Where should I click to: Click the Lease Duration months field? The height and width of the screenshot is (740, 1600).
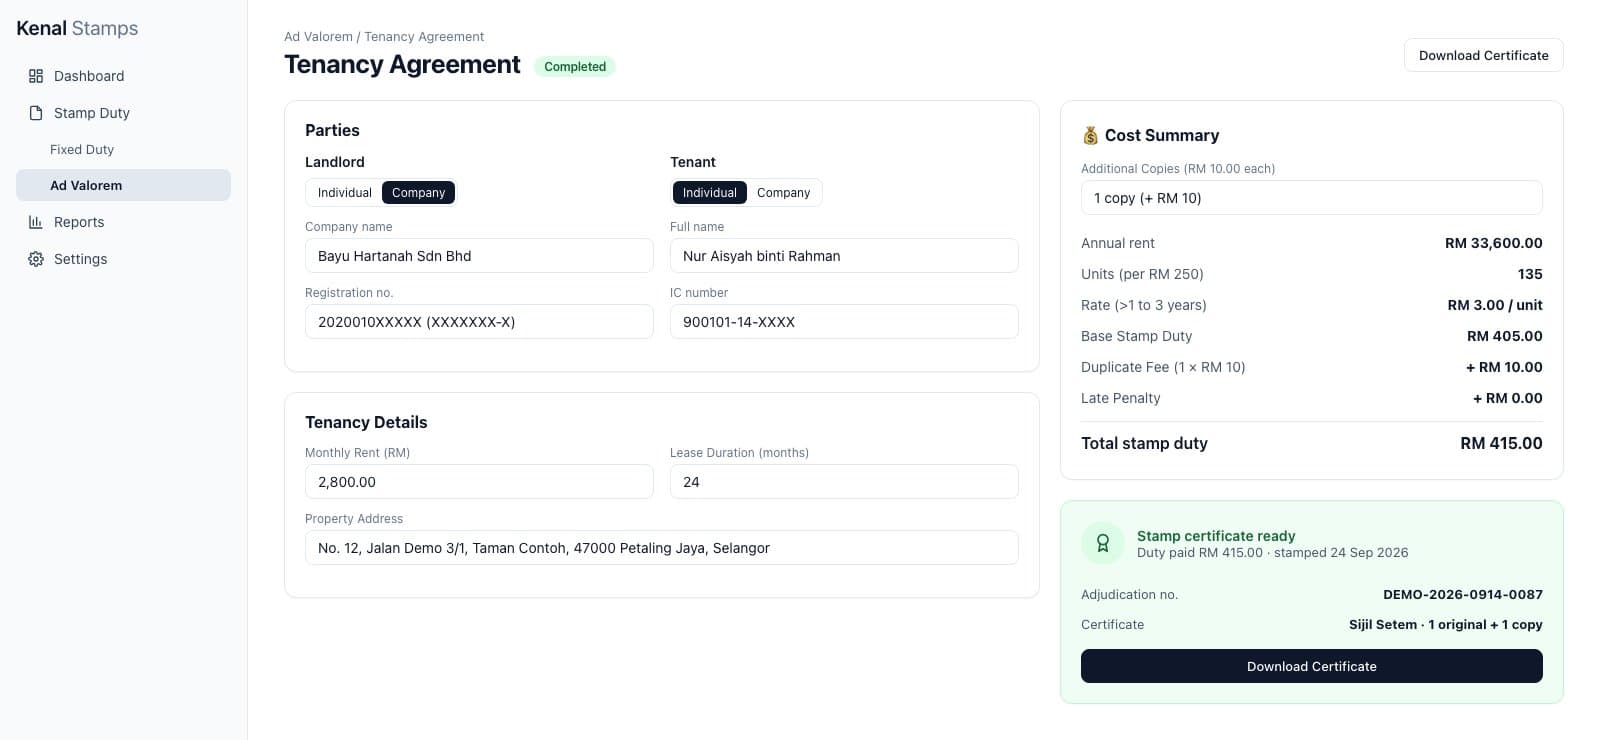pos(844,482)
